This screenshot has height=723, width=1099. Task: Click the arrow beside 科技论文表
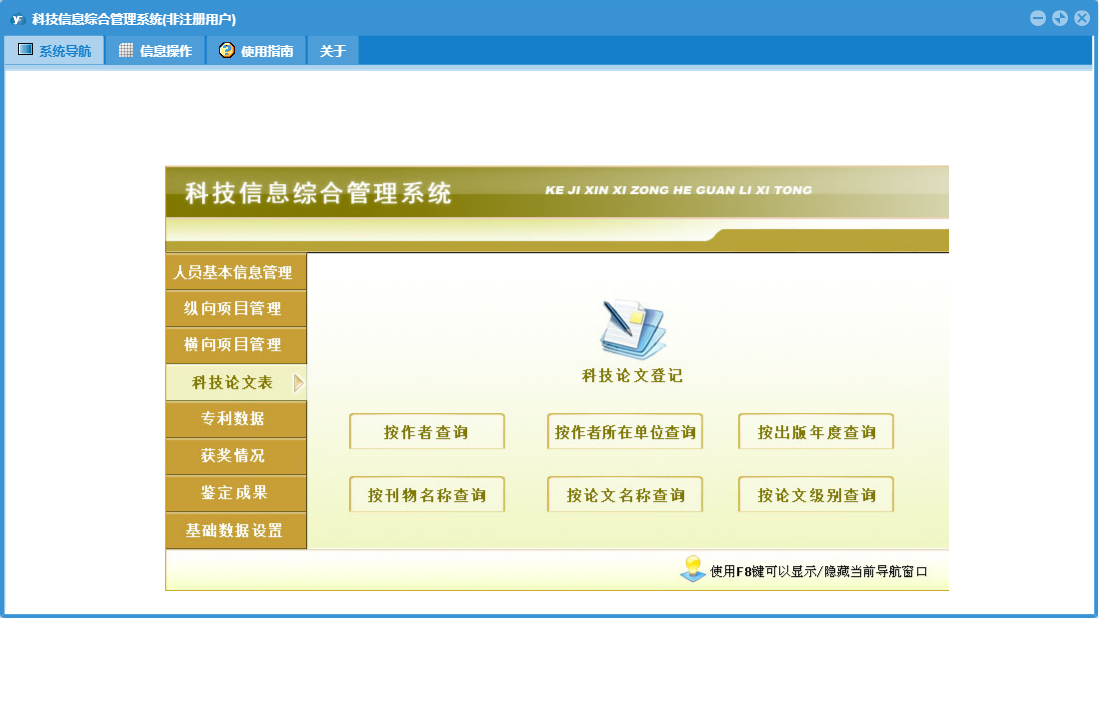pos(299,383)
